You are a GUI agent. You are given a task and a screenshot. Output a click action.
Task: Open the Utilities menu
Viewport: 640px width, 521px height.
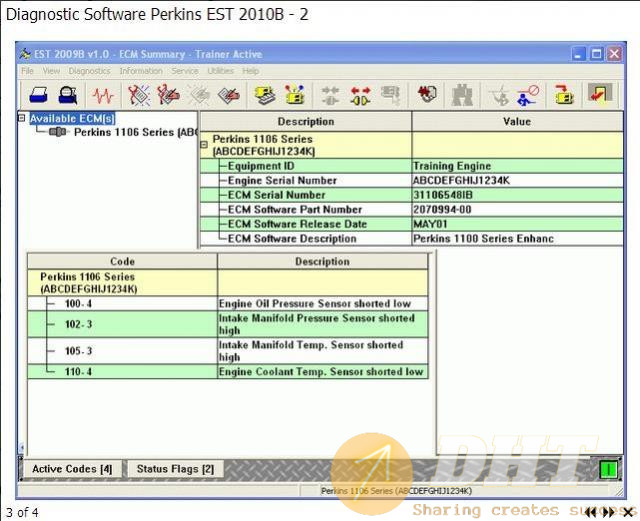pyautogui.click(x=220, y=71)
